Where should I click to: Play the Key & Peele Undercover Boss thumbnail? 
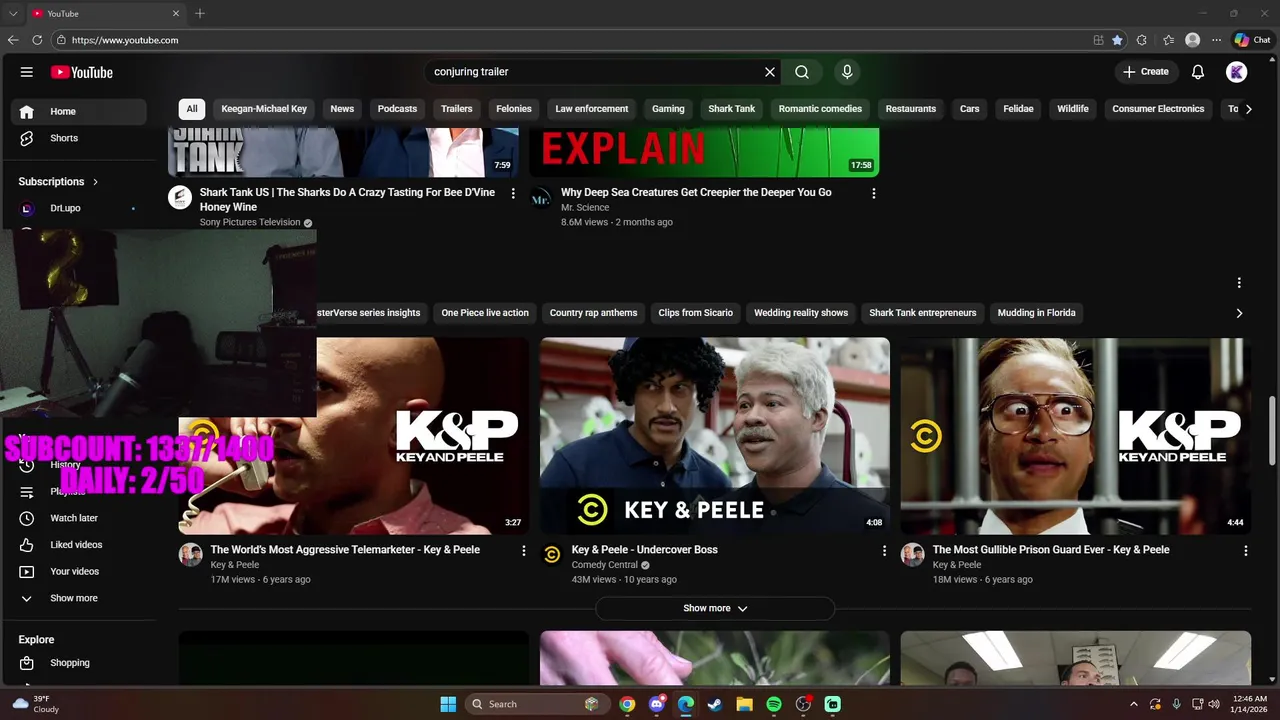(x=715, y=436)
